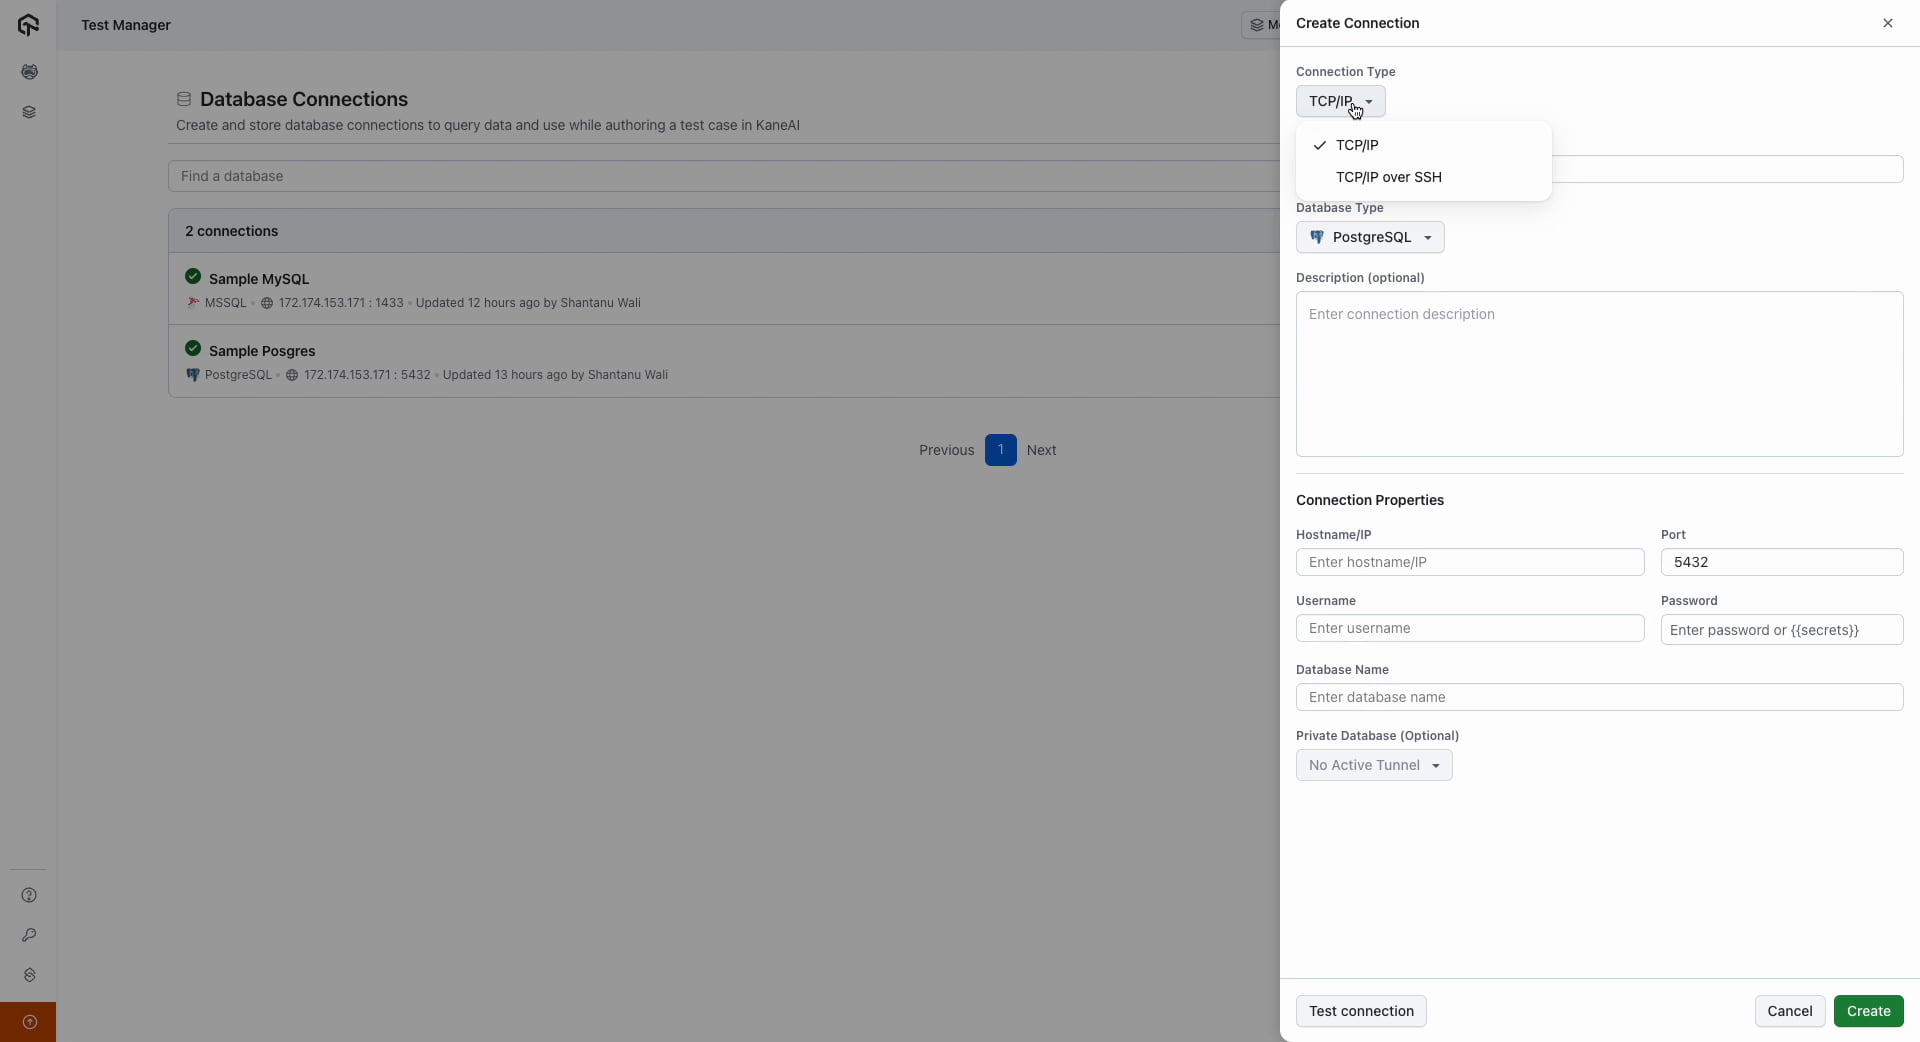Choose TCP/IP over SSH option
This screenshot has width=1920, height=1042.
point(1423,177)
